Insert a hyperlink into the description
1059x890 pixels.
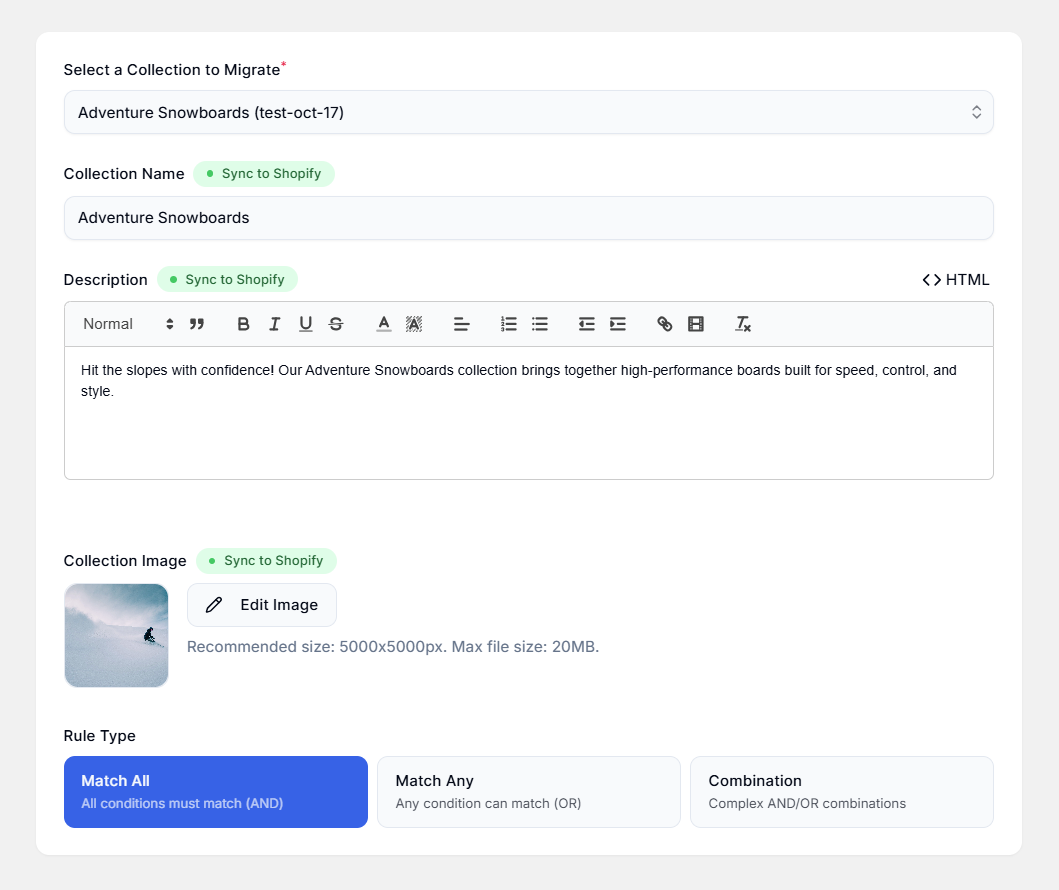tap(665, 323)
